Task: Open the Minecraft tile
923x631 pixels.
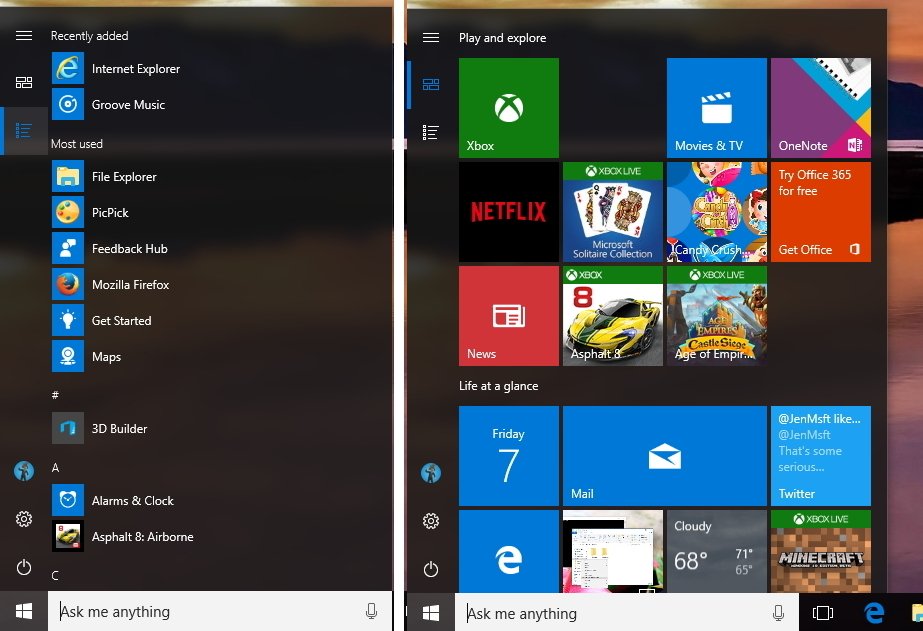Action: tap(821, 552)
